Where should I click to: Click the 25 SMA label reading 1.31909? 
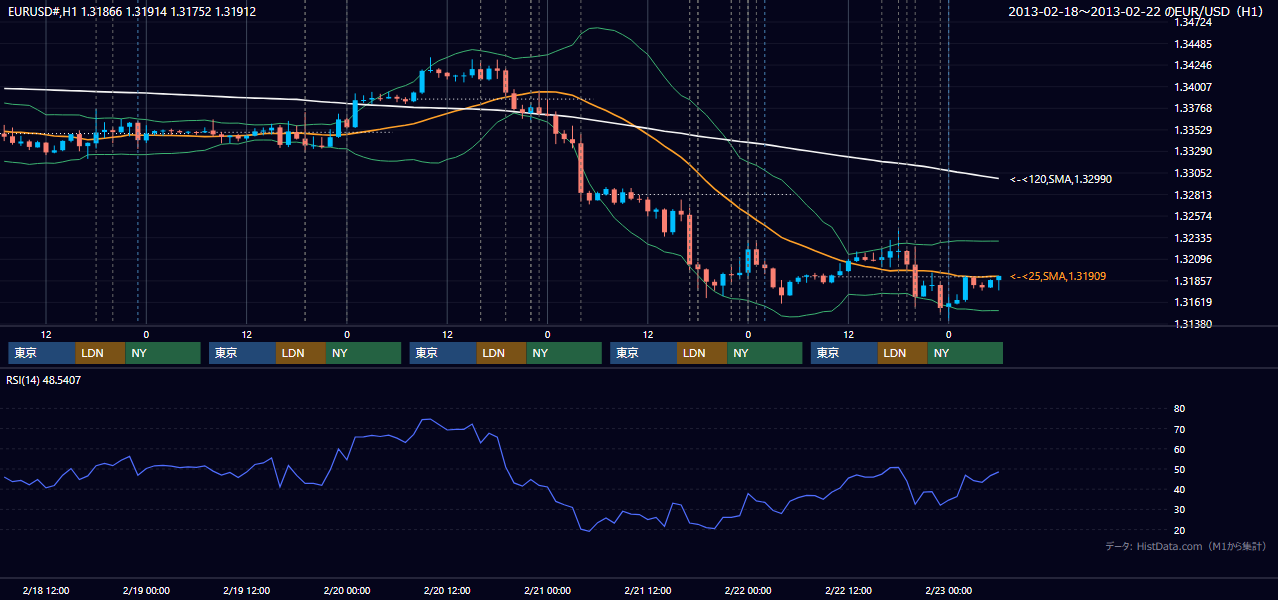(1058, 276)
